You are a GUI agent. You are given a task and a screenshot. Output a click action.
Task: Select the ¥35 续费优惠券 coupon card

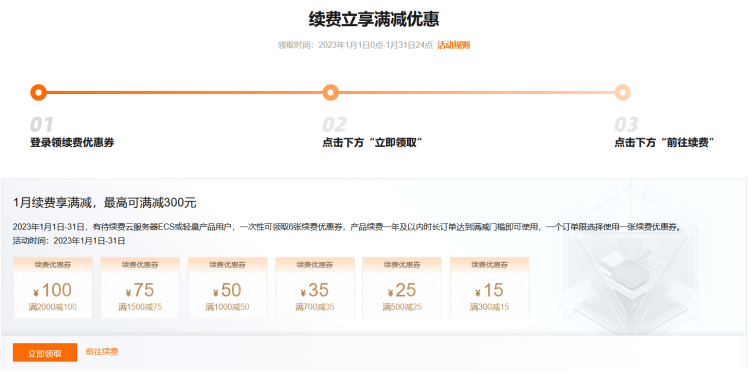pyautogui.click(x=315, y=287)
